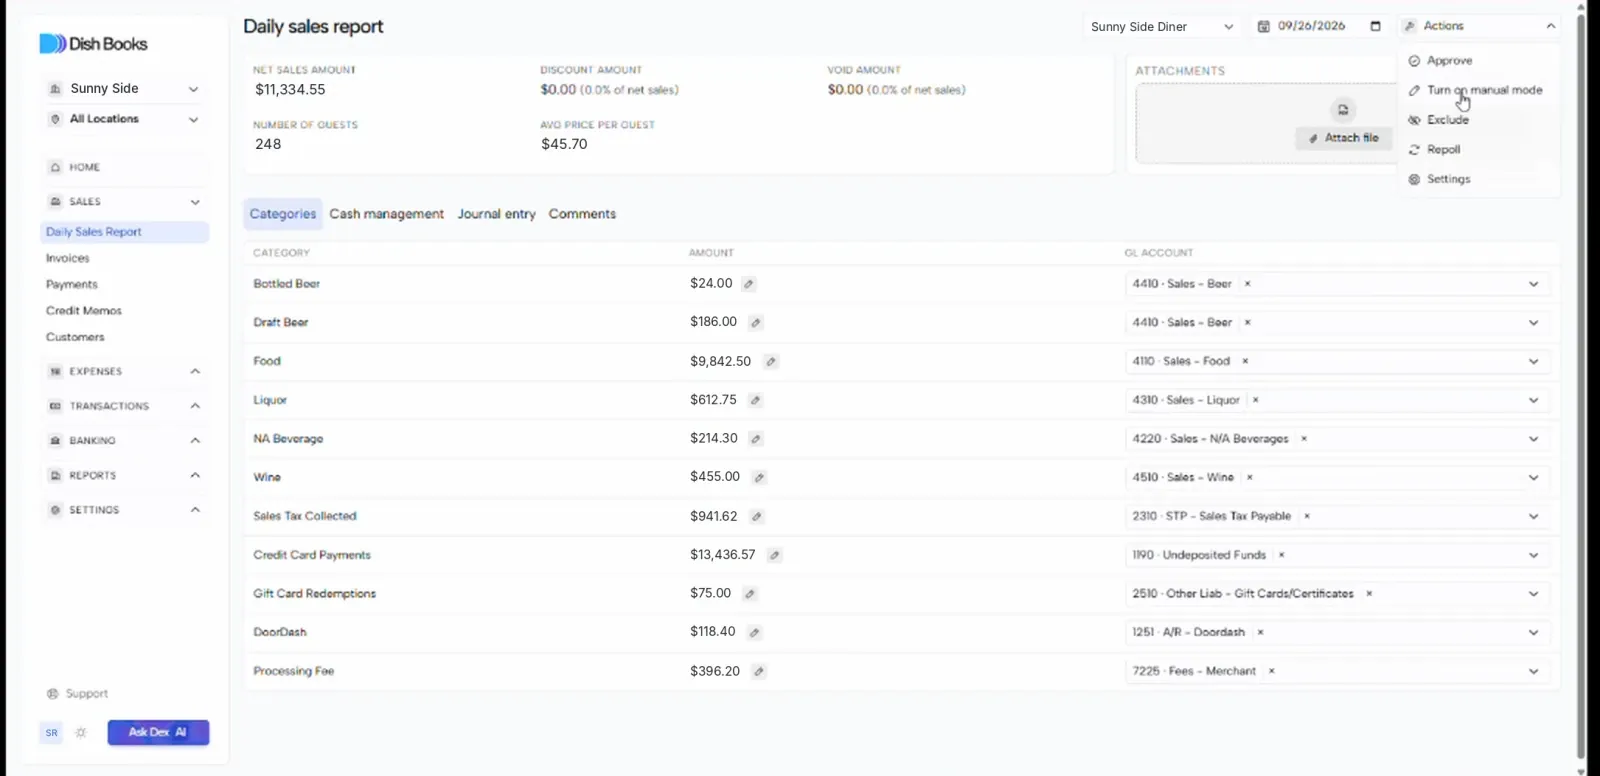
Task: Open the date picker calendar icon
Action: coord(1376,26)
